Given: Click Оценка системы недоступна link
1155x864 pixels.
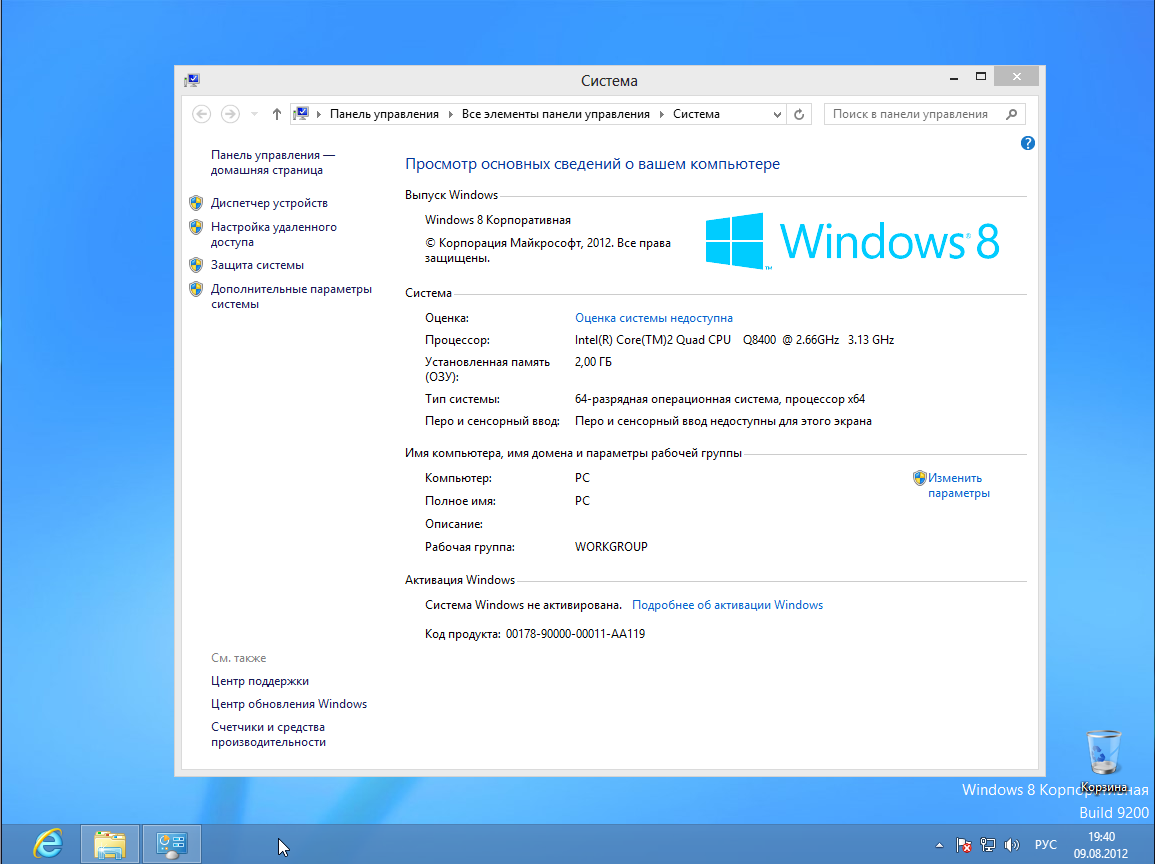Looking at the screenshot, I should (653, 317).
